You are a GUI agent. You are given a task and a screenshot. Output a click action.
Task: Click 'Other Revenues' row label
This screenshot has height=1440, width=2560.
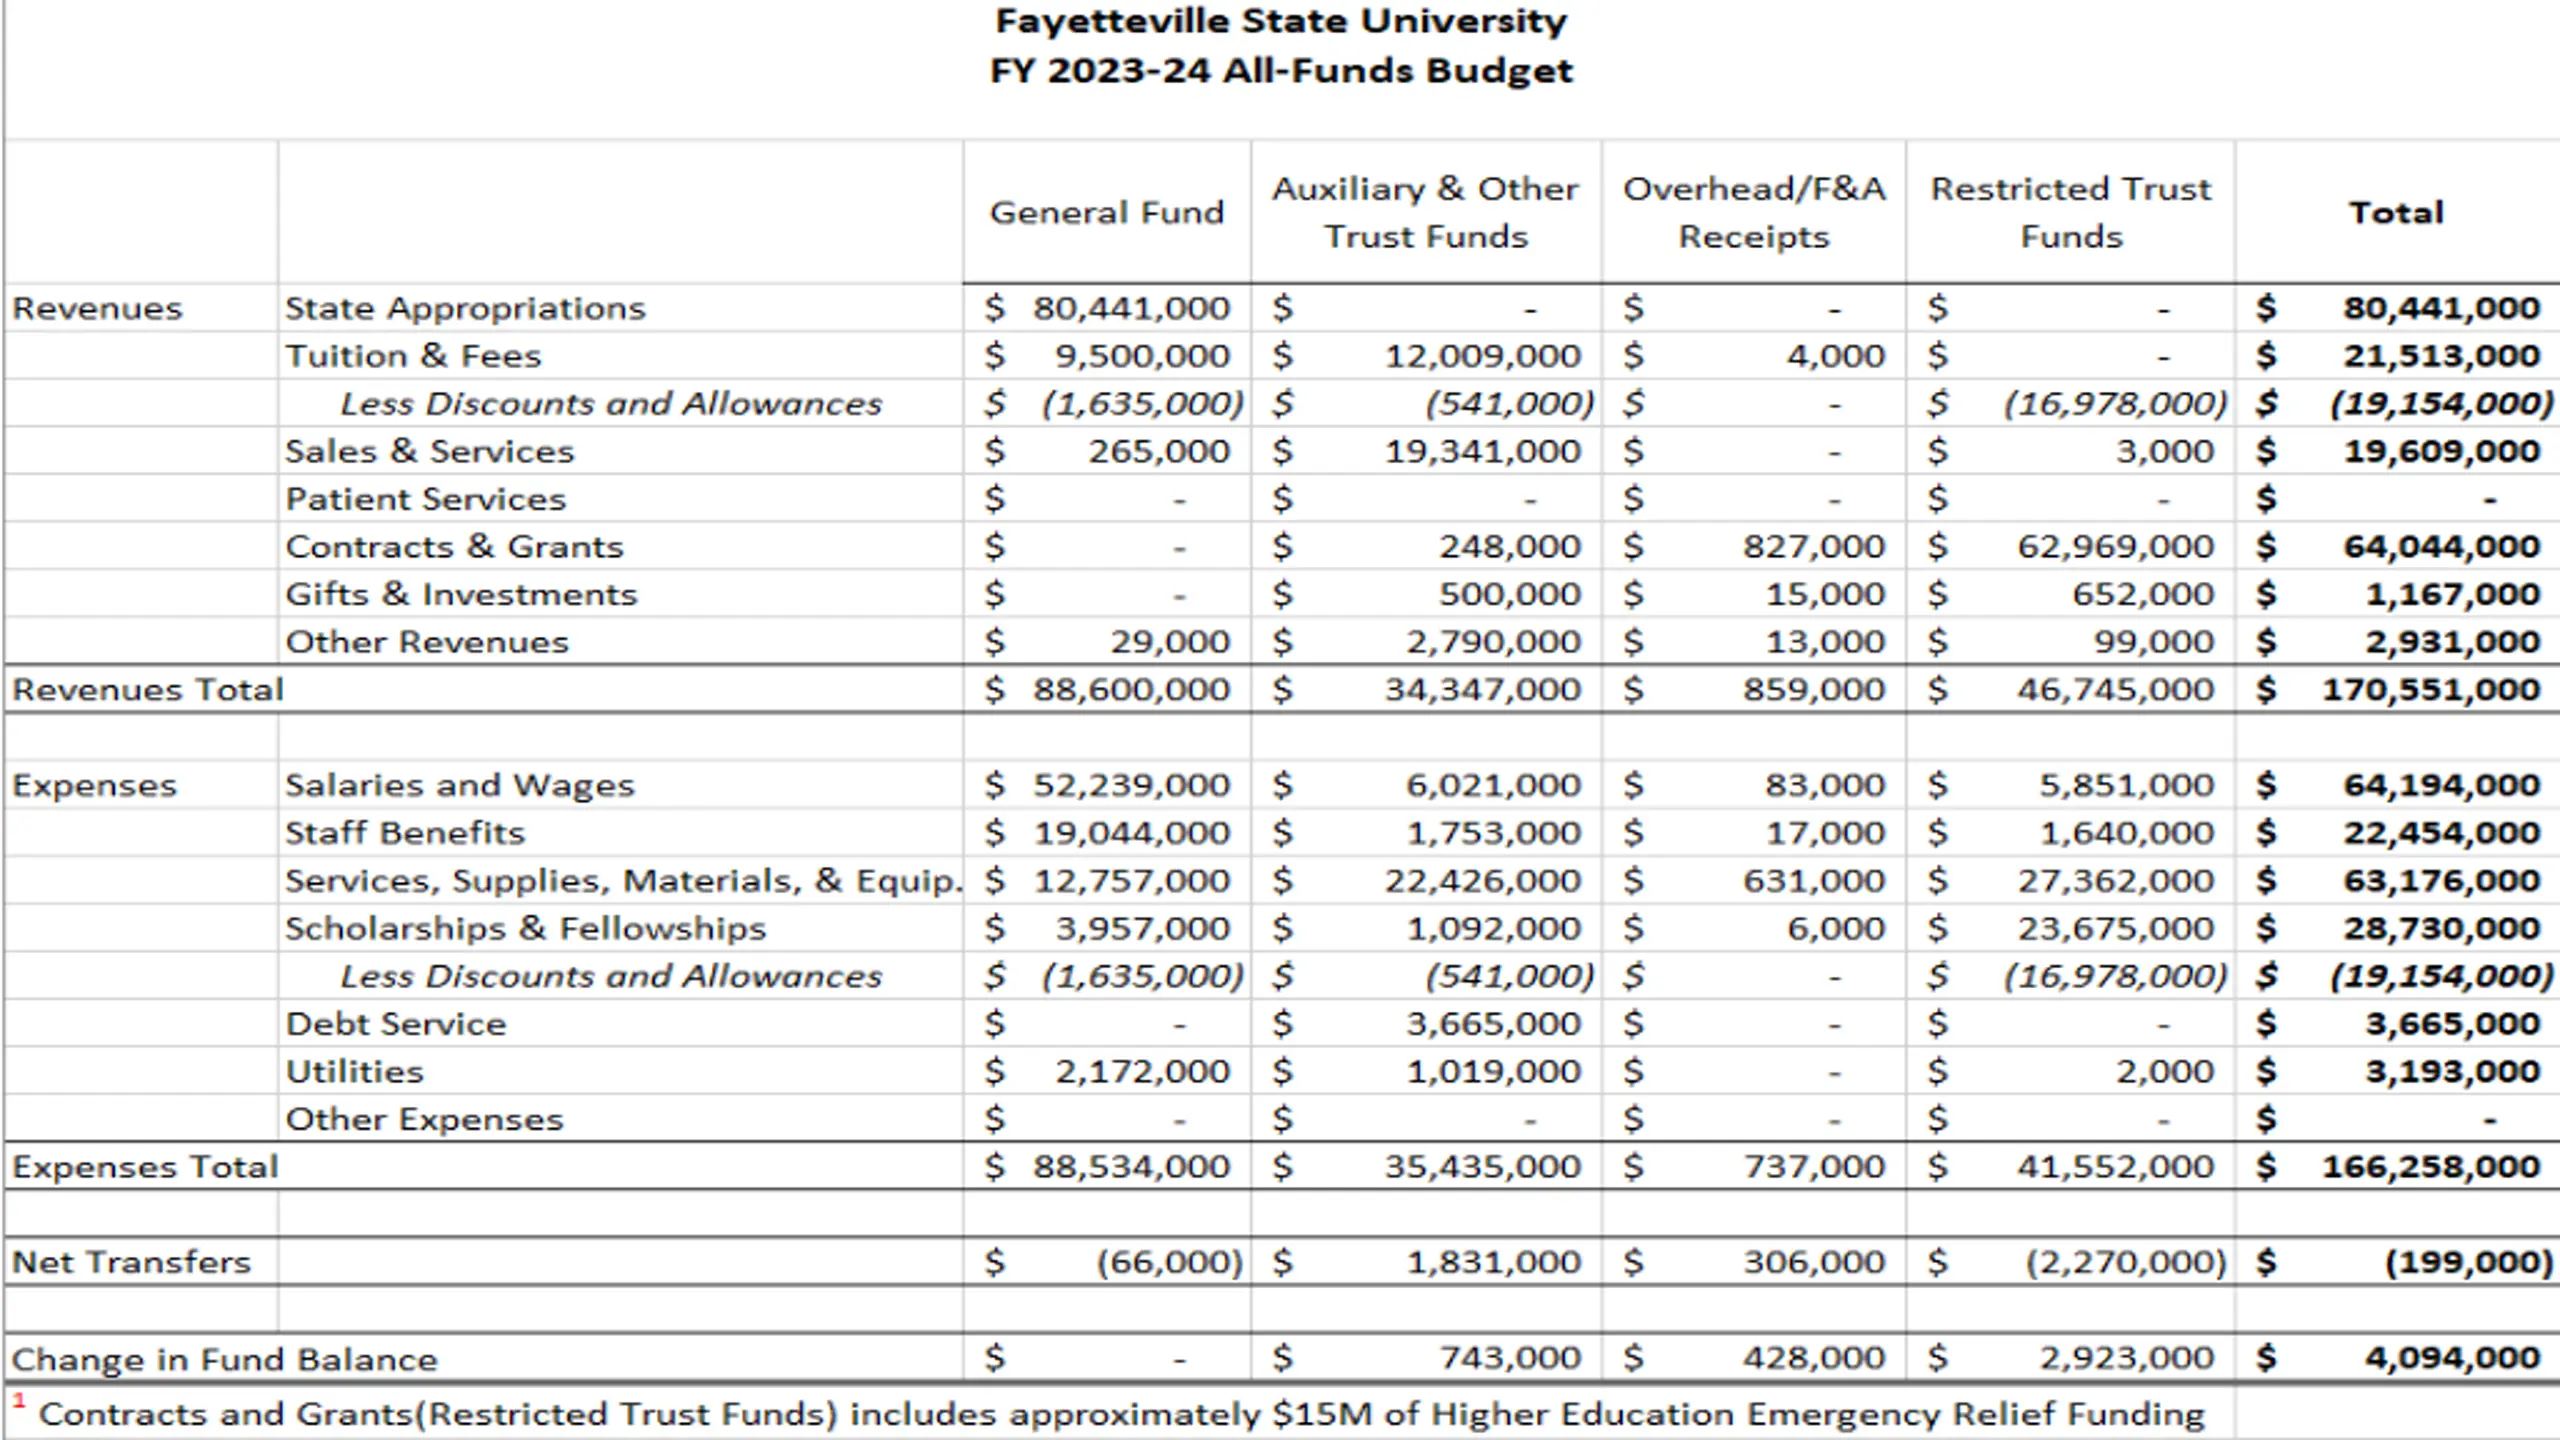pos(427,642)
